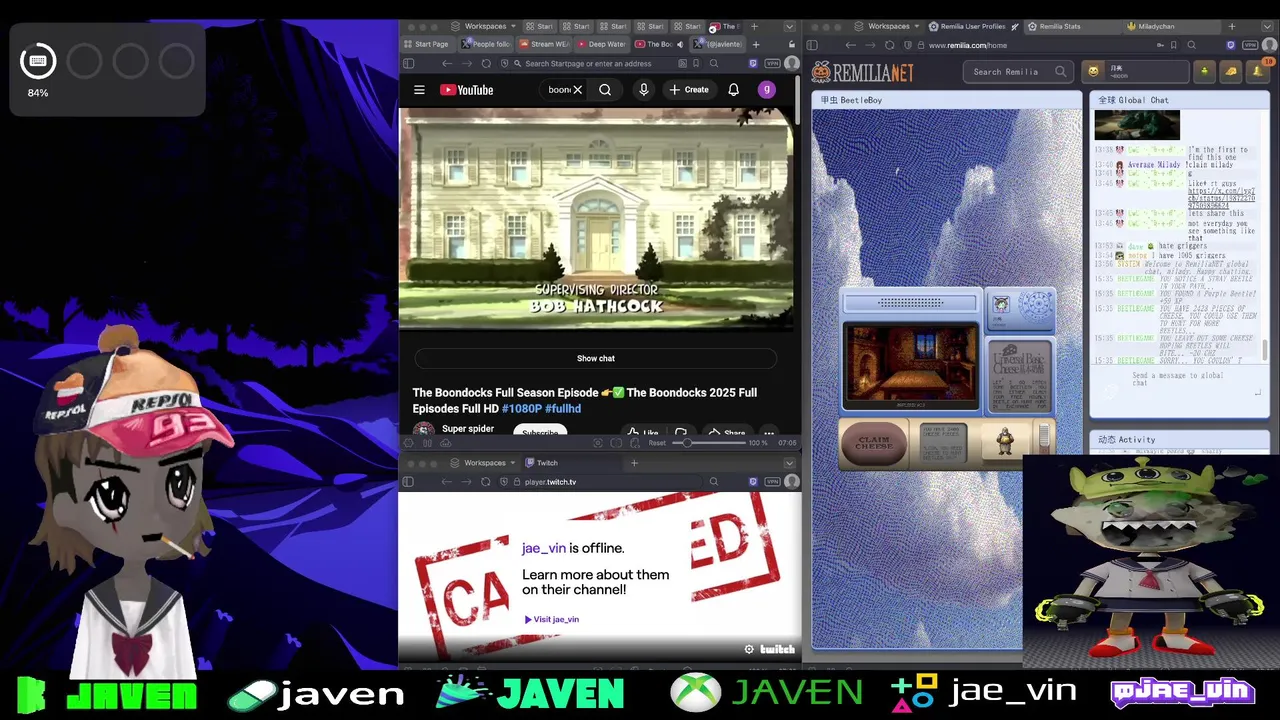Click the Send a message to global chat field
Viewport: 1280px width, 720px height.
[x=1178, y=380]
